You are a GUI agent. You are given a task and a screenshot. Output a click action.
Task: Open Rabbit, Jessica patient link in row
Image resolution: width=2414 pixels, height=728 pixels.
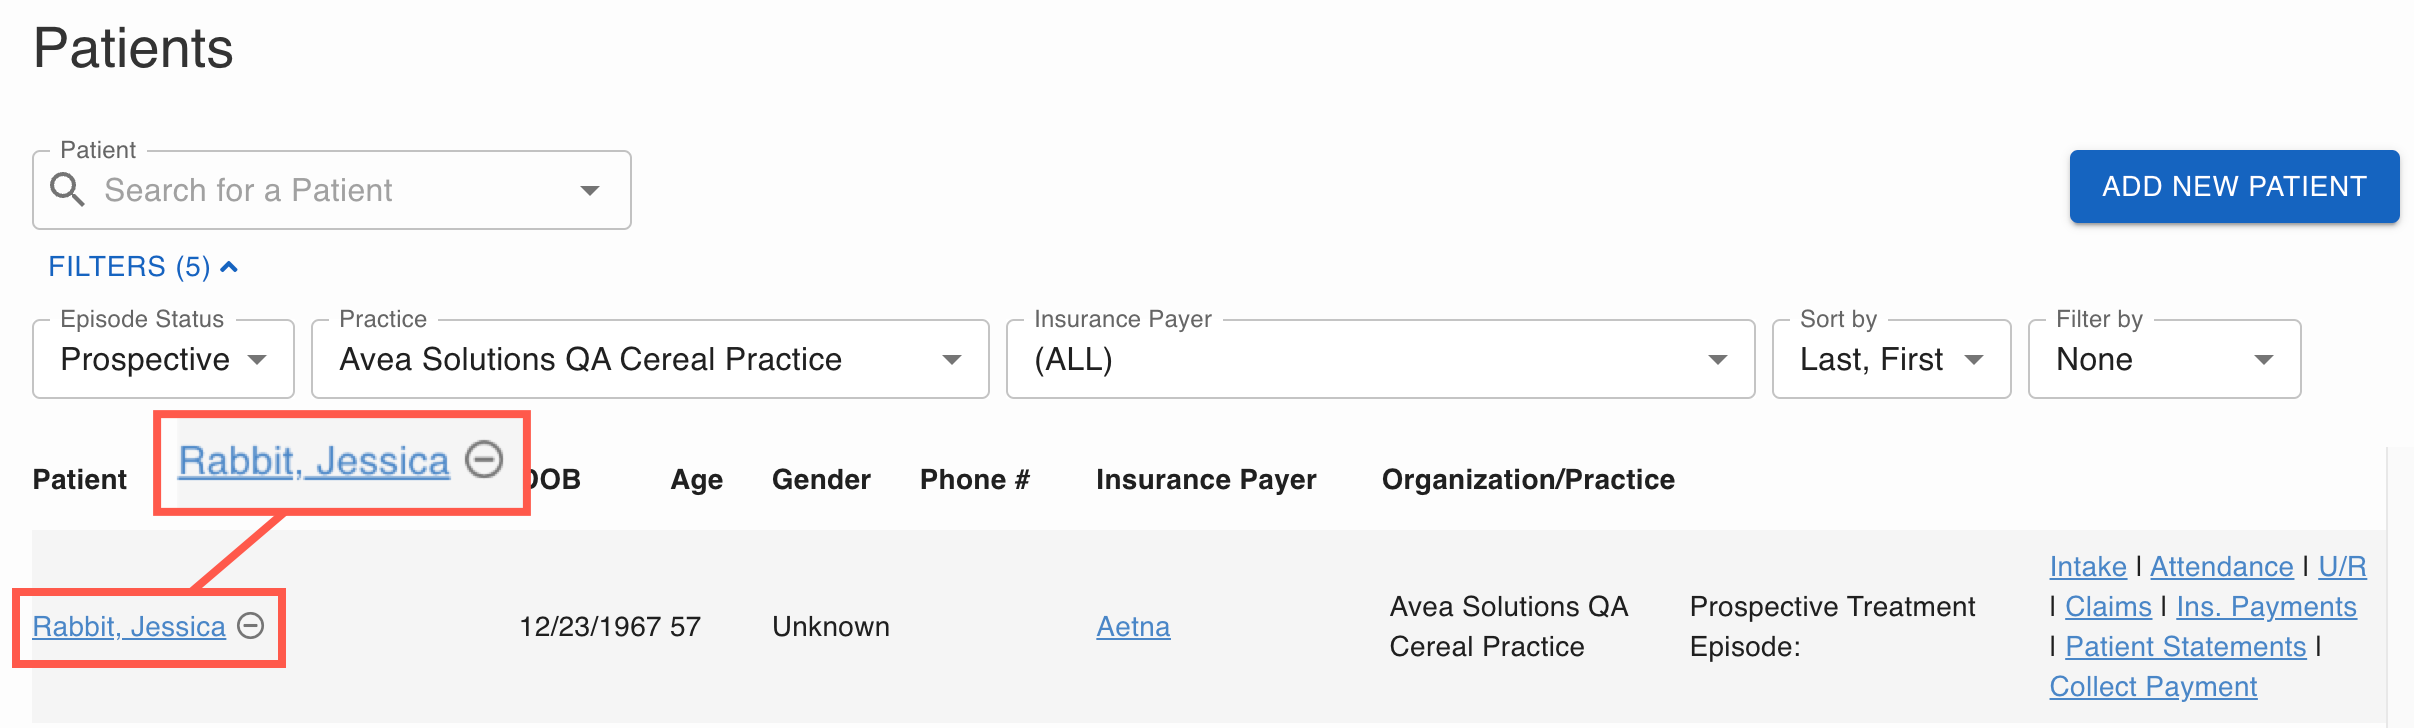[x=129, y=627]
